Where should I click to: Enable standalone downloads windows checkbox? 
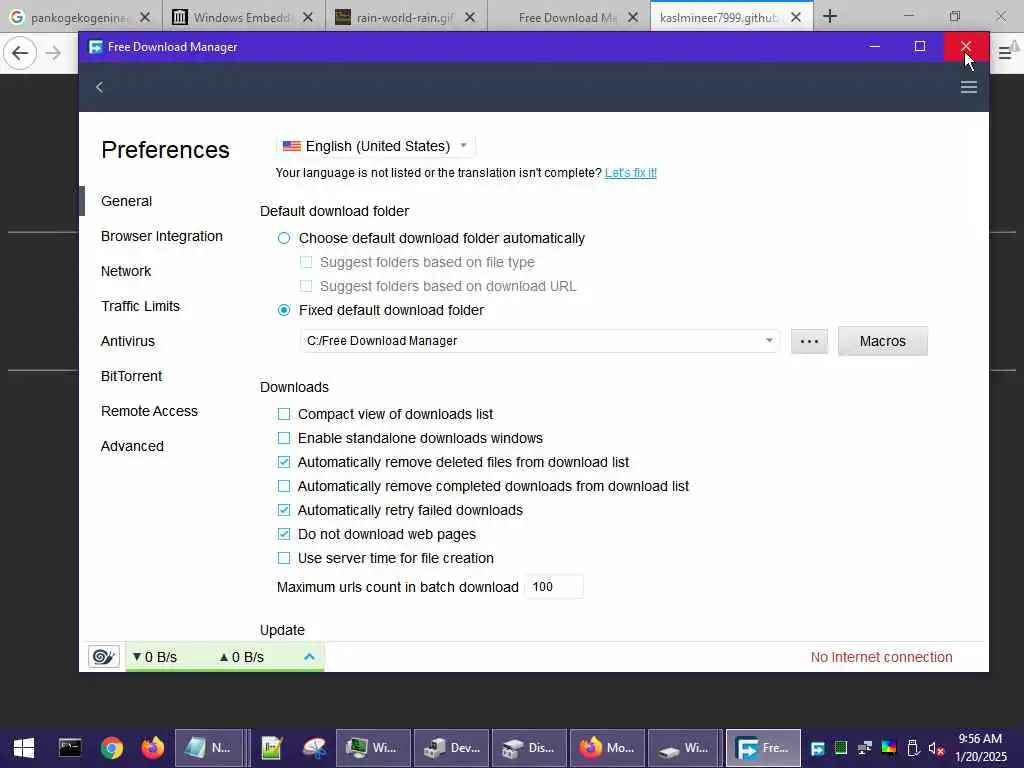click(283, 438)
